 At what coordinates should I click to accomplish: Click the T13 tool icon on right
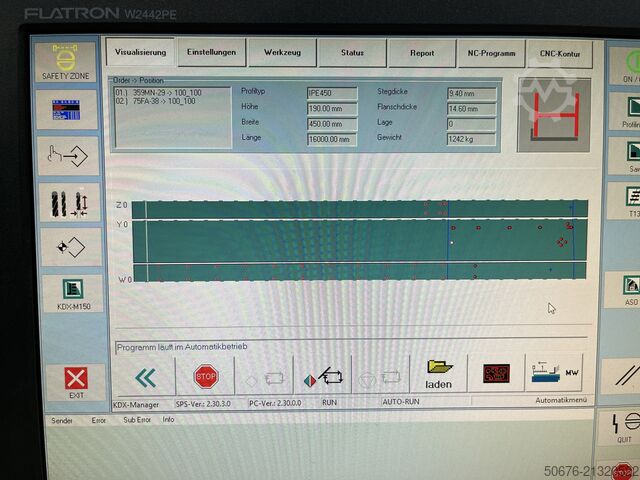click(x=630, y=203)
